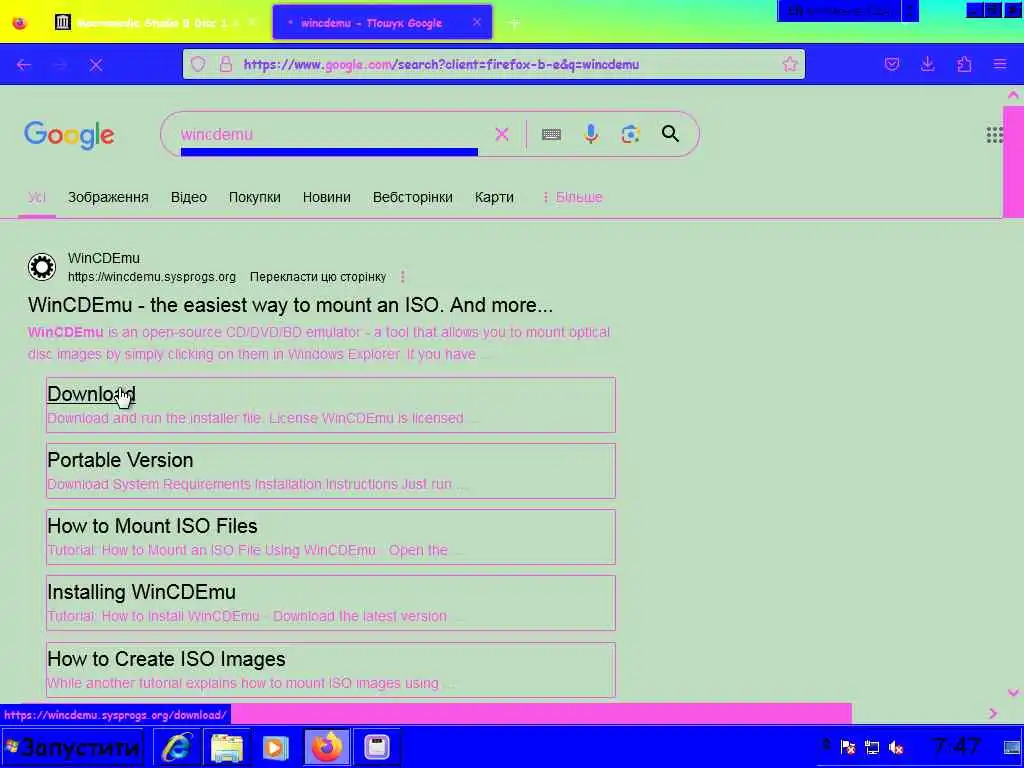Show desktop using the far-right taskbar button
Screen dimensions: 1024x768
[1012, 747]
